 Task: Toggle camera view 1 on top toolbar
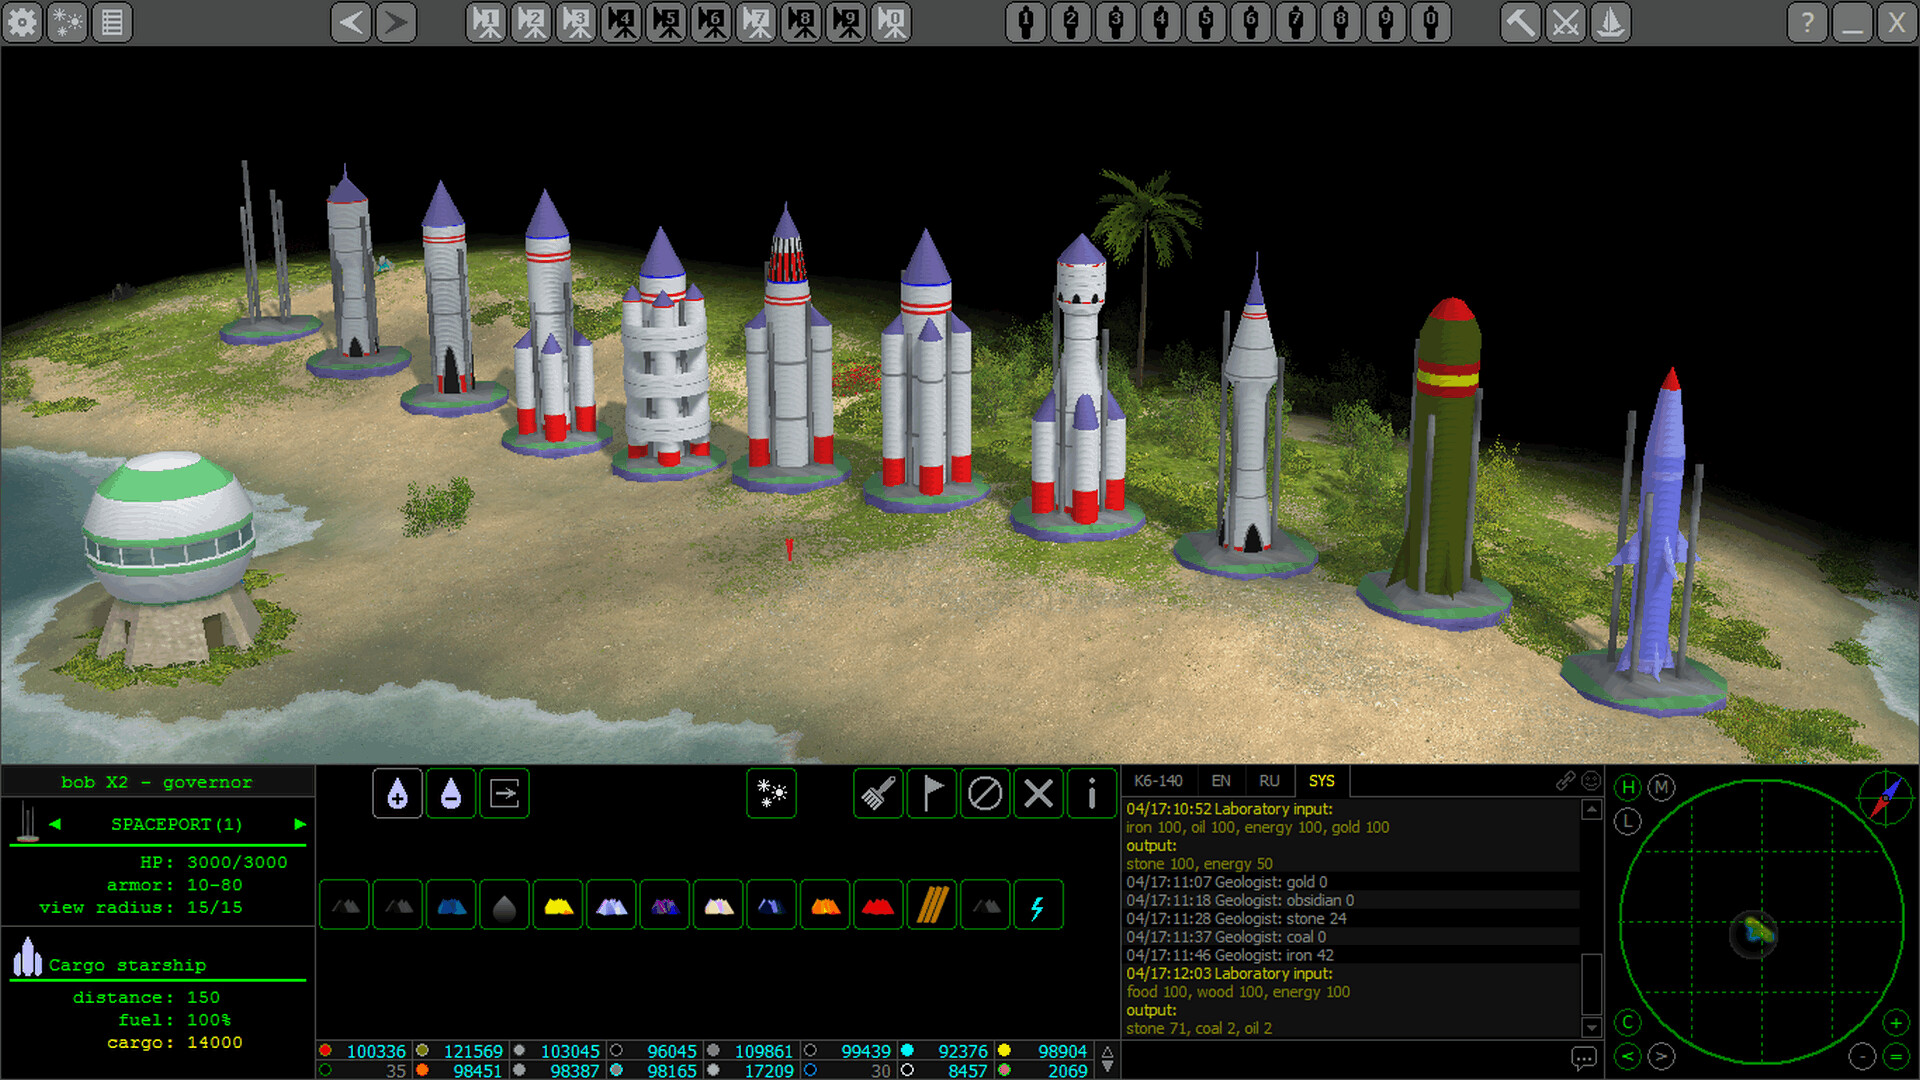tap(488, 22)
